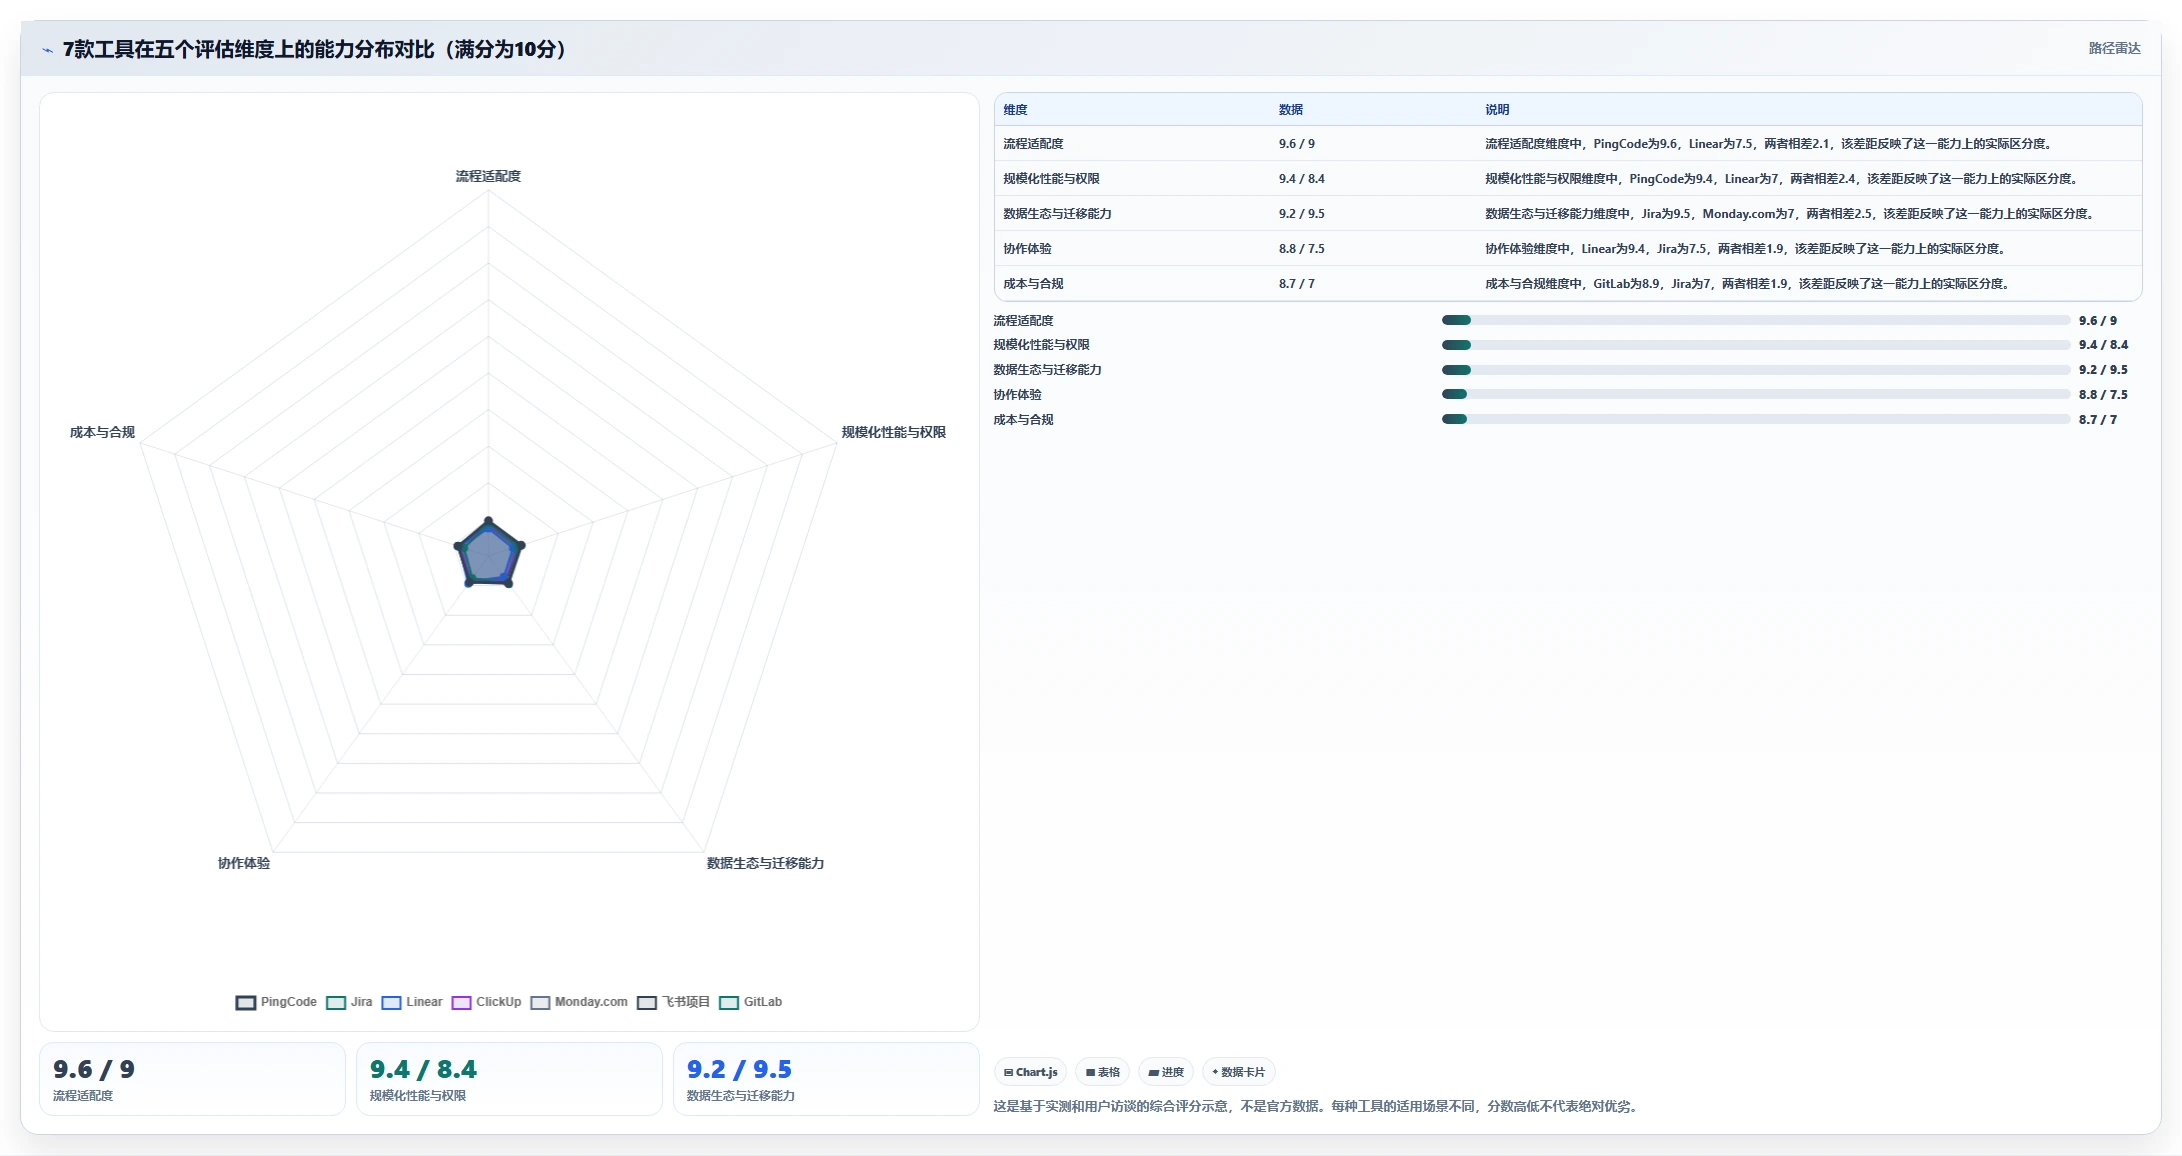Click the 9.2 / 9.5 stat card
Image resolution: width=2182 pixels, height=1156 pixels.
[826, 1079]
